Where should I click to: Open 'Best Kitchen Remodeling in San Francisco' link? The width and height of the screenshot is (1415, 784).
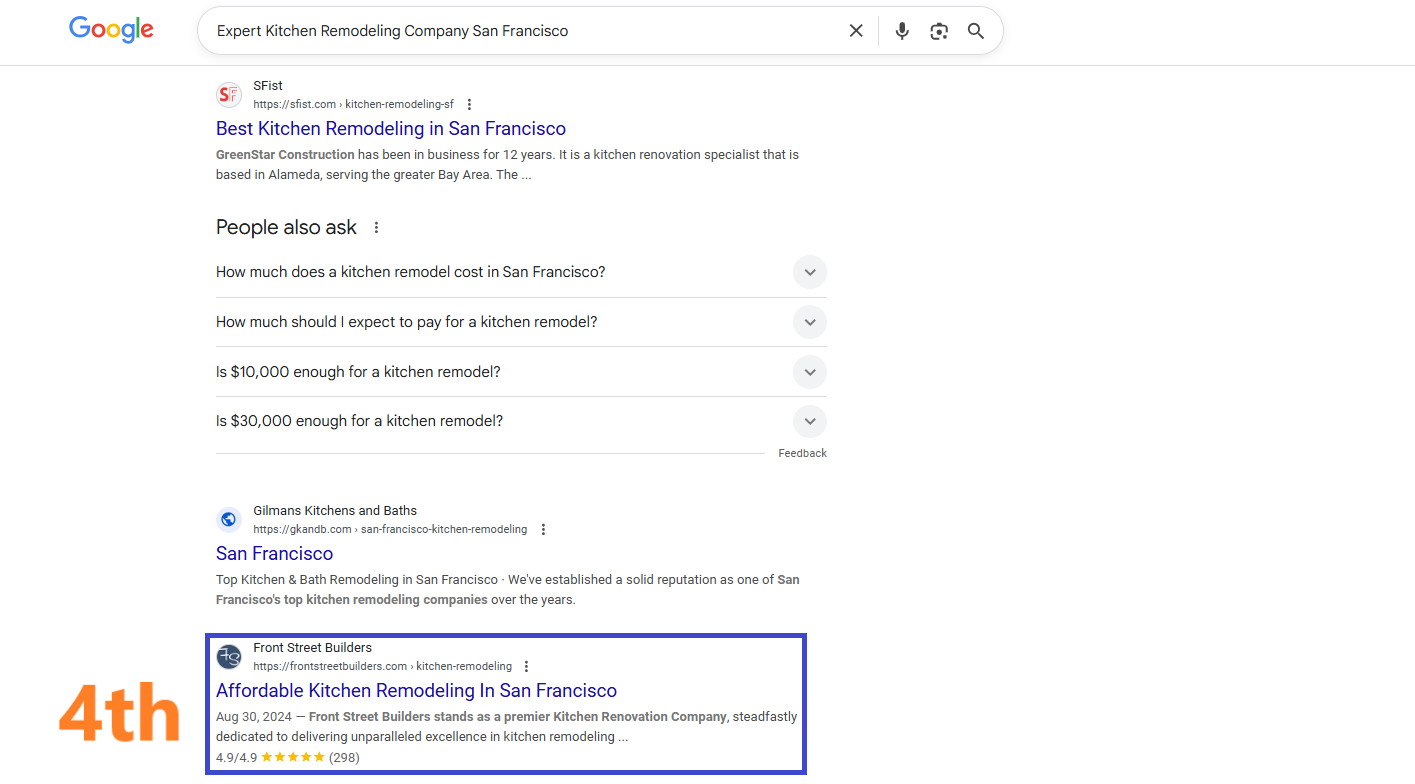[x=391, y=128]
